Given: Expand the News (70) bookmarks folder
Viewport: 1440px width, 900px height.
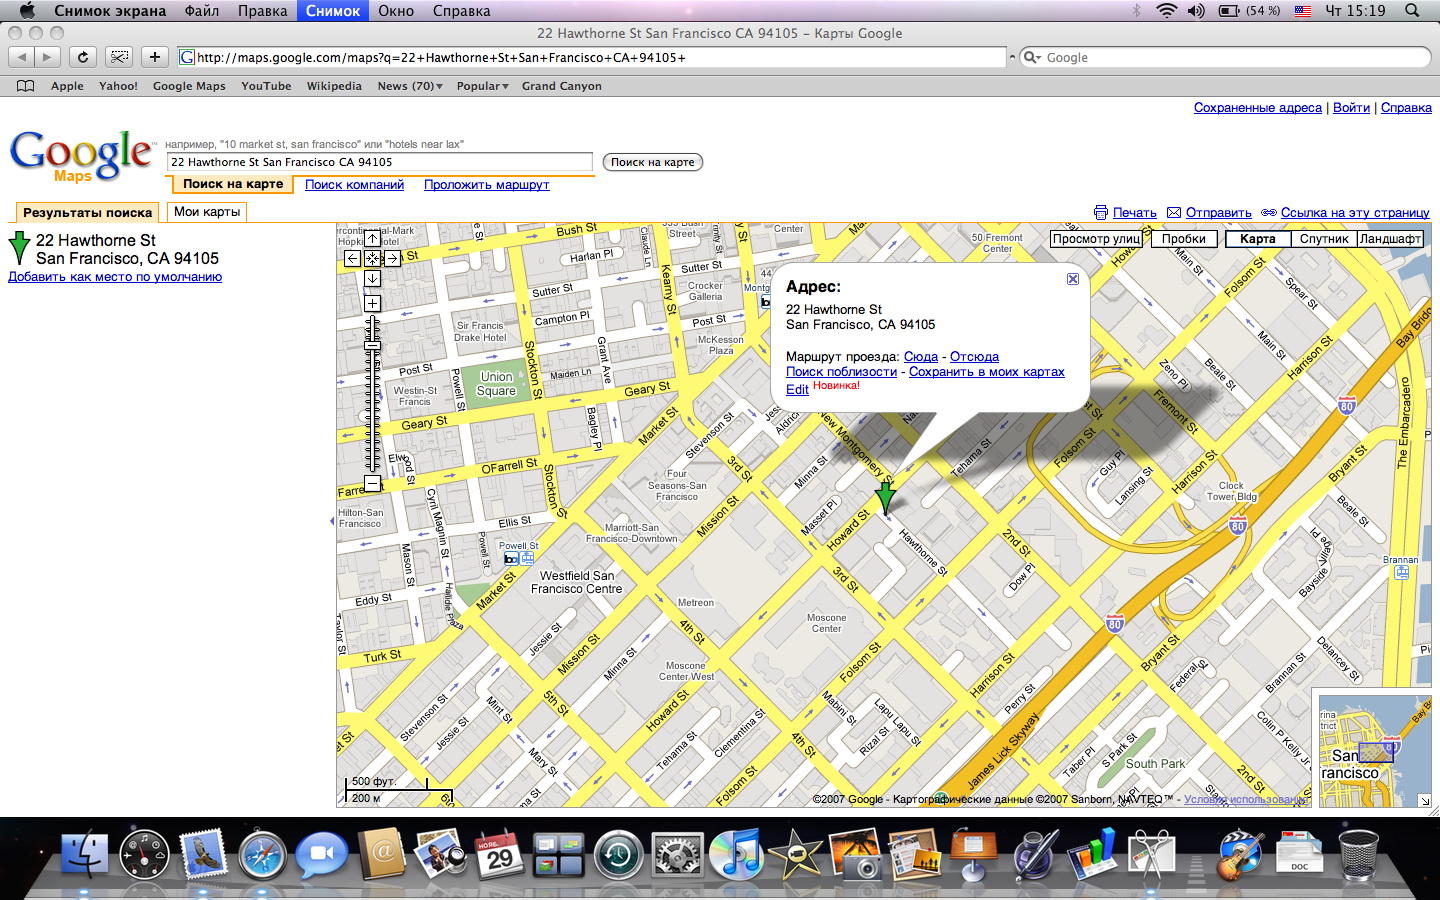Looking at the screenshot, I should click(410, 86).
